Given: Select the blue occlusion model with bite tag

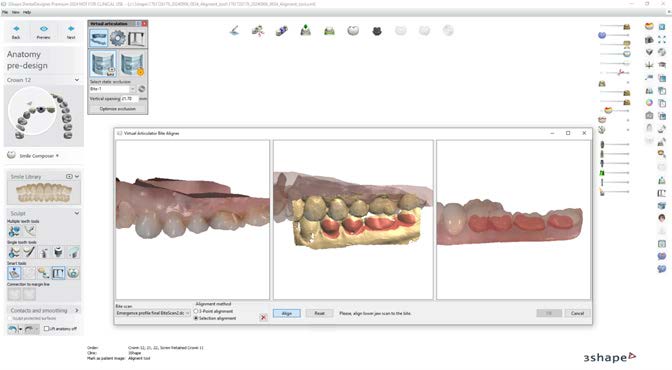Looking at the screenshot, I should pyautogui.click(x=103, y=63).
